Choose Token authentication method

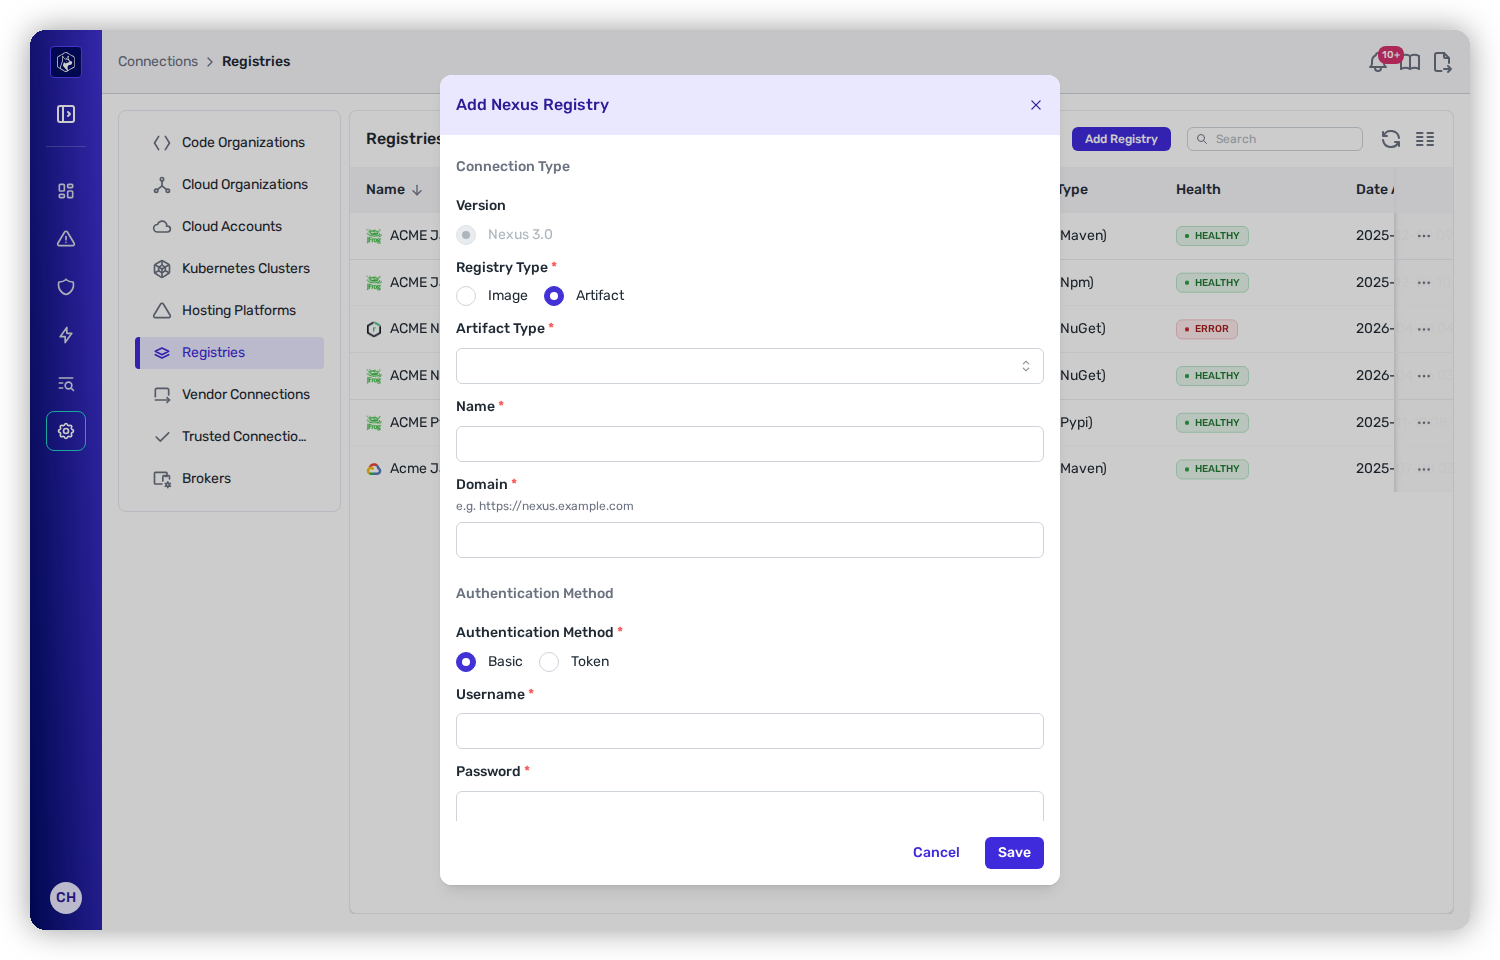click(549, 662)
